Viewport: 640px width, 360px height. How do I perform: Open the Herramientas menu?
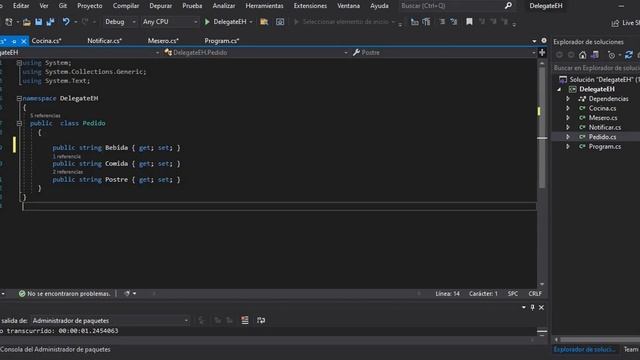(x=264, y=6)
